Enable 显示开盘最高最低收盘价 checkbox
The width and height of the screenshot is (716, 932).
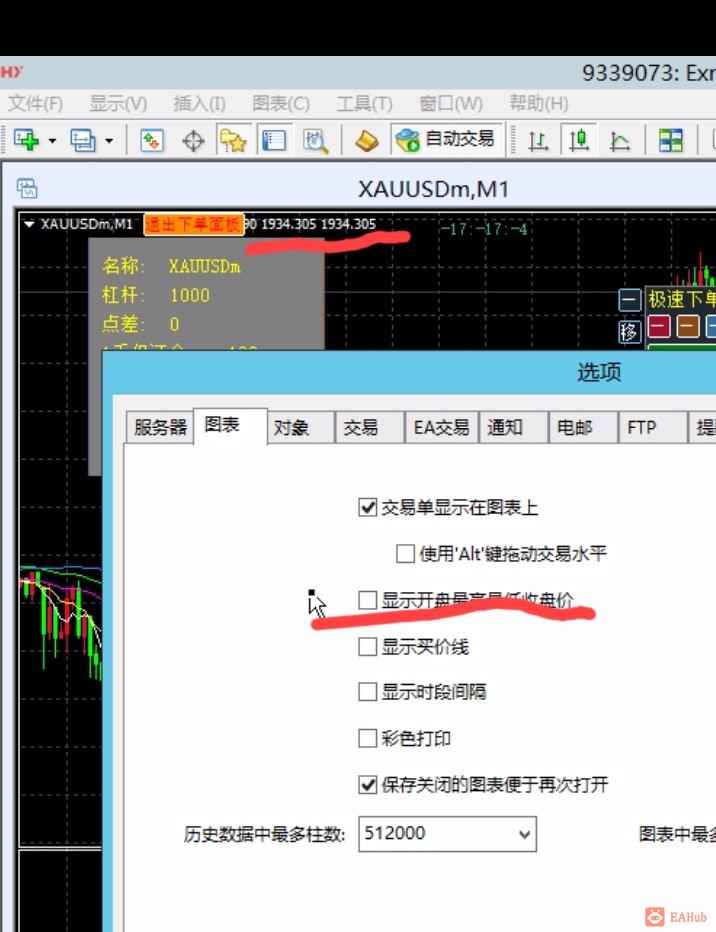click(368, 600)
